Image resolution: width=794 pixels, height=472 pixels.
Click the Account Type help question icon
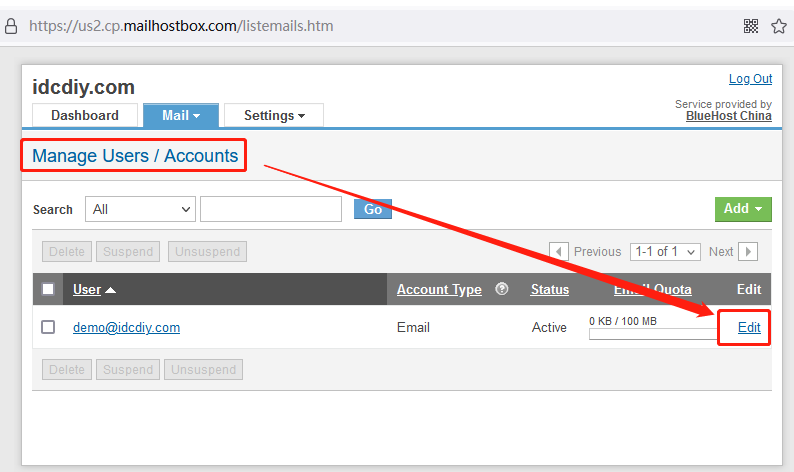click(x=502, y=289)
